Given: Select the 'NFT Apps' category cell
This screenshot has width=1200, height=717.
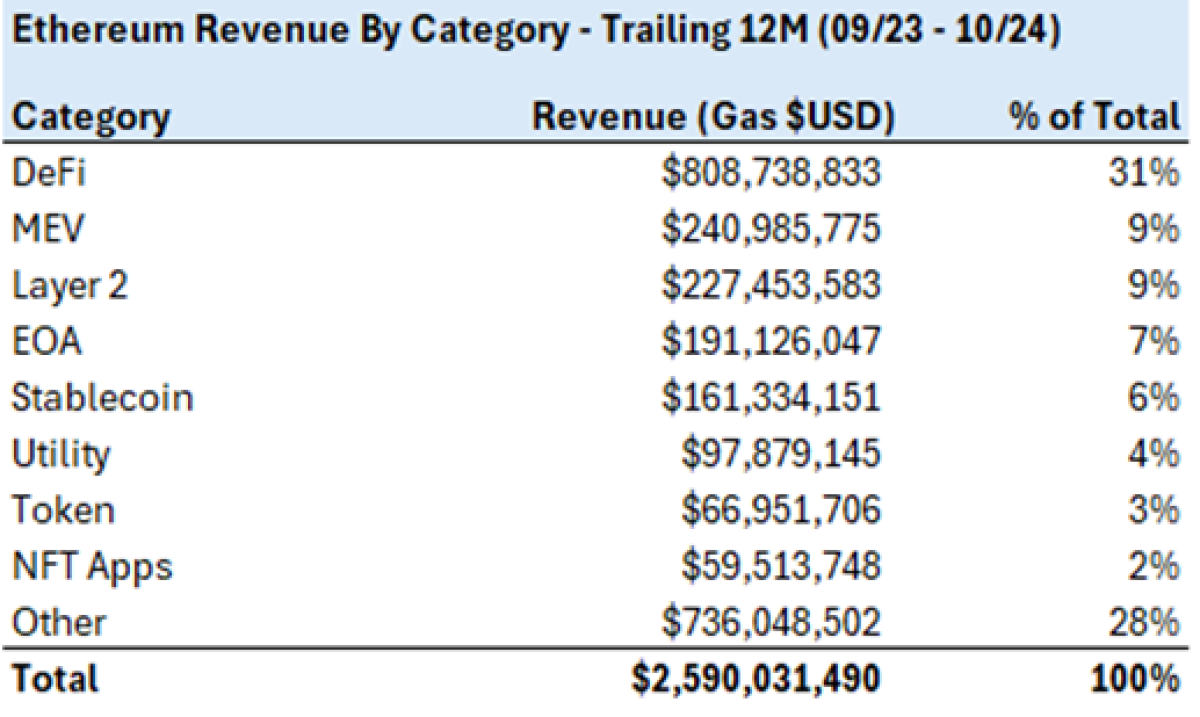Looking at the screenshot, I should (x=92, y=567).
